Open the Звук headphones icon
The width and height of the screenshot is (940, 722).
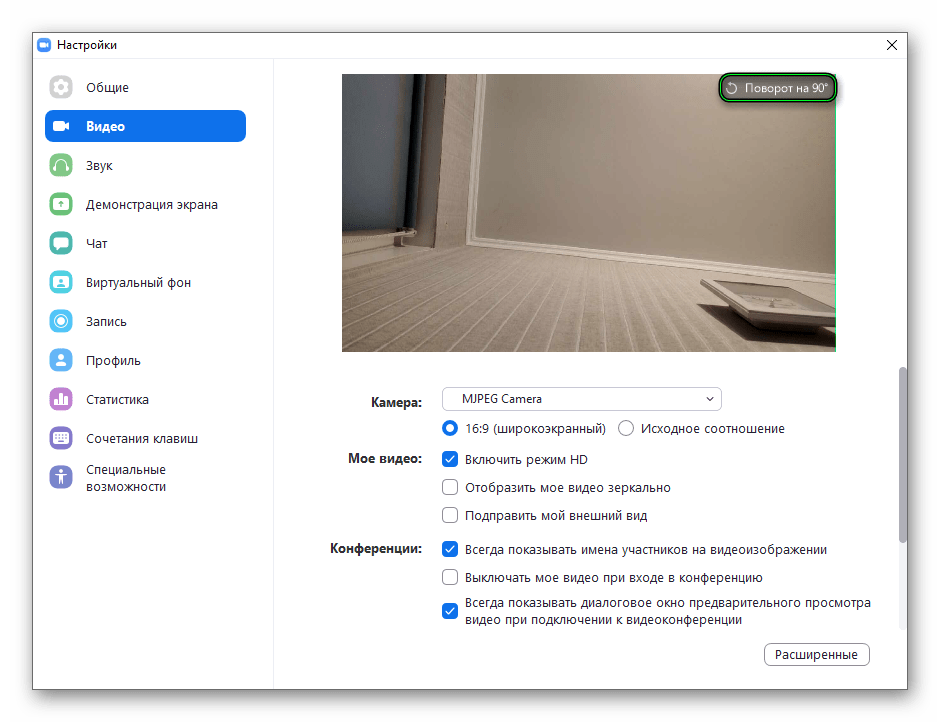coord(61,166)
